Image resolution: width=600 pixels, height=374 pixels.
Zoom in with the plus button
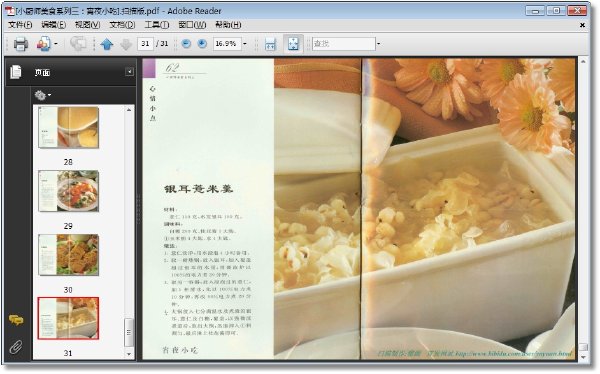pyautogui.click(x=202, y=44)
